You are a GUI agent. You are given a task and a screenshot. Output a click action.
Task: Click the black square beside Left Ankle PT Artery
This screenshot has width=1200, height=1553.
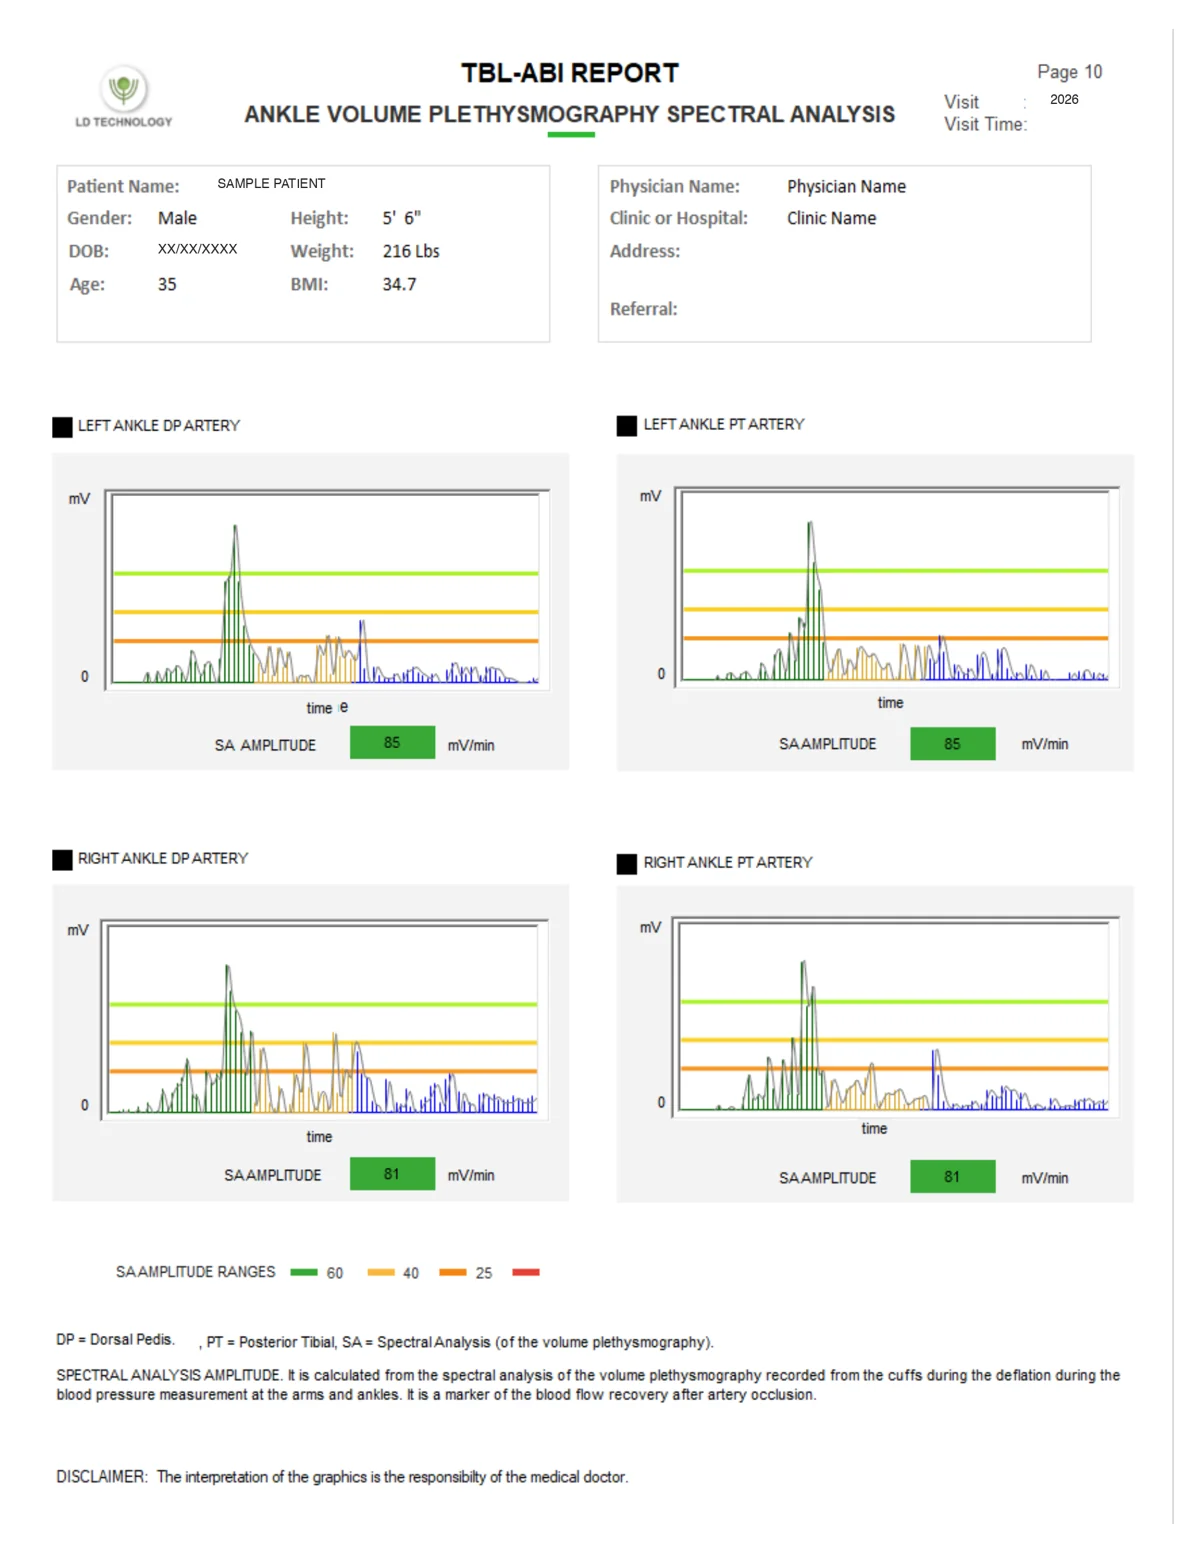[x=627, y=426]
